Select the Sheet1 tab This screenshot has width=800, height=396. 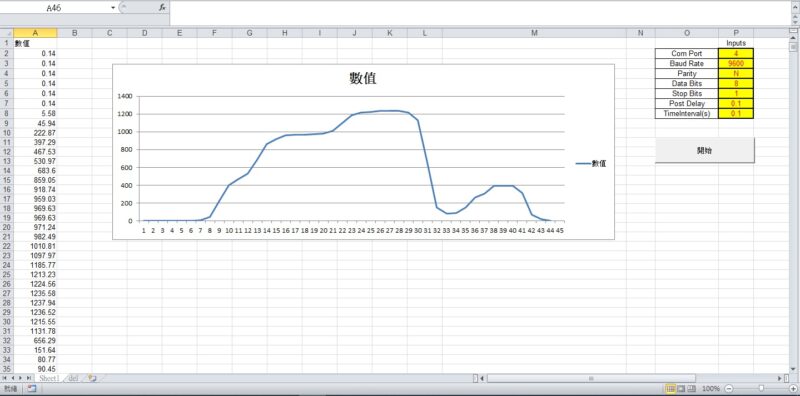click(x=49, y=378)
